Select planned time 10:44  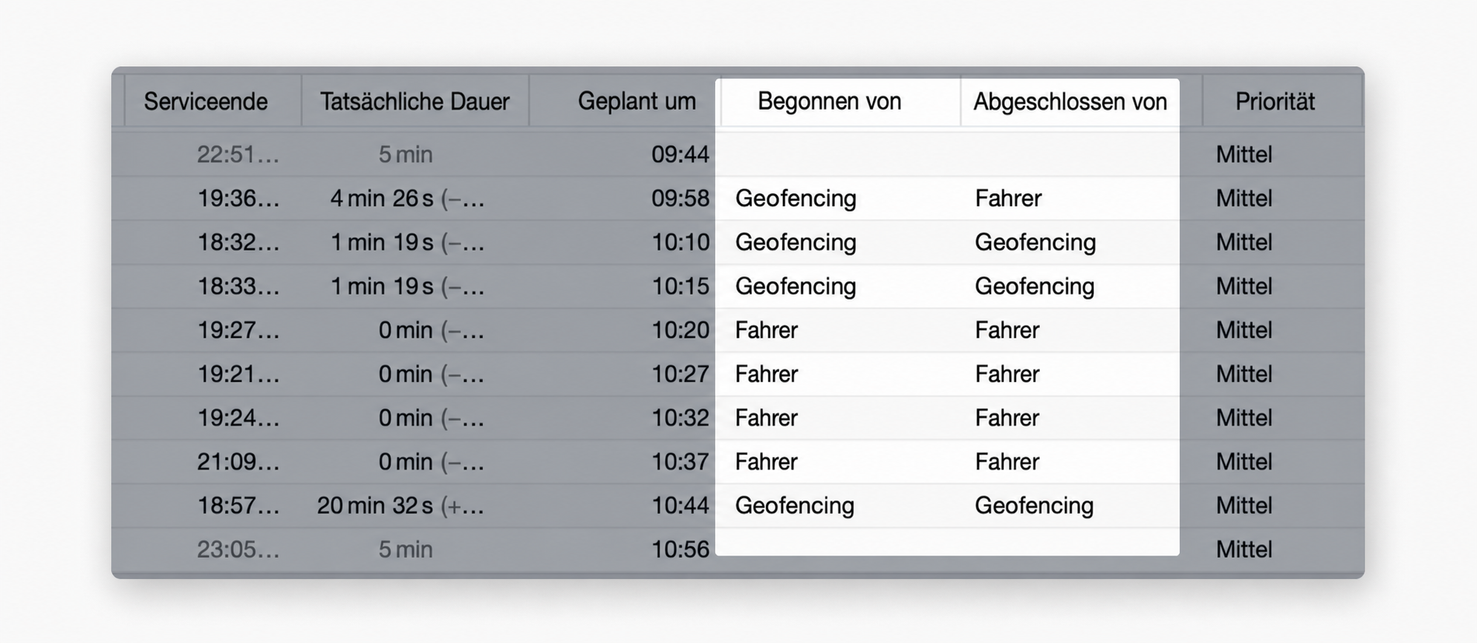pos(680,506)
